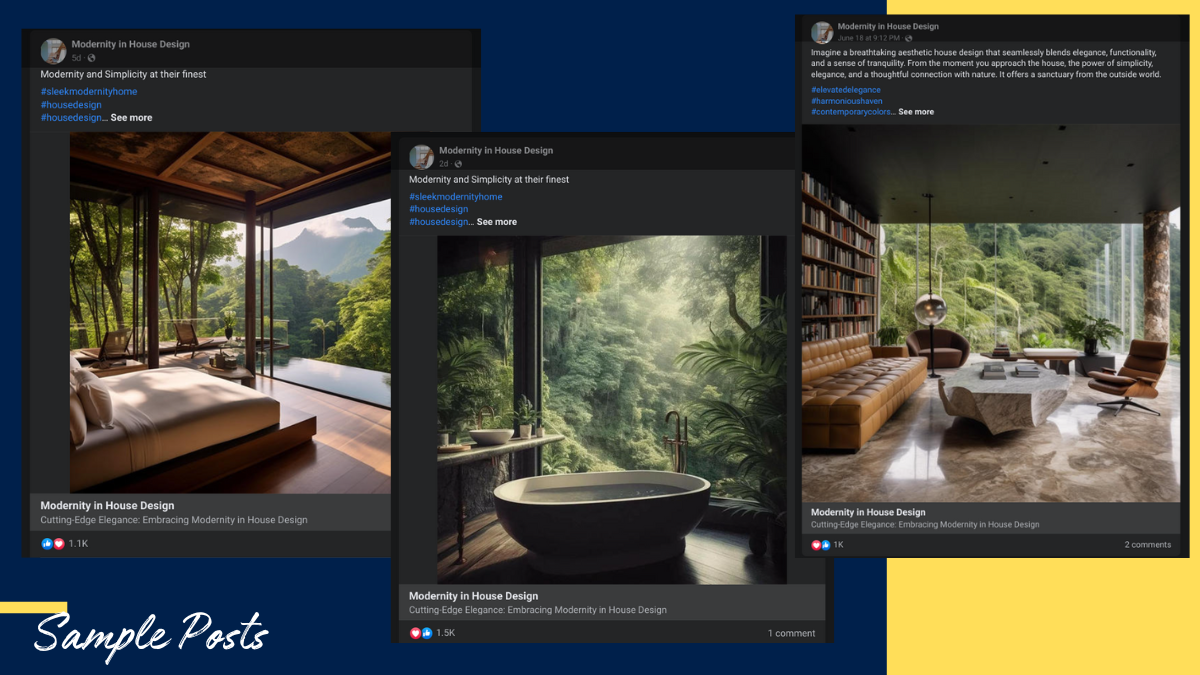Open #sleekmodernityhome in the 2d post
This screenshot has height=675, width=1200.
point(456,197)
